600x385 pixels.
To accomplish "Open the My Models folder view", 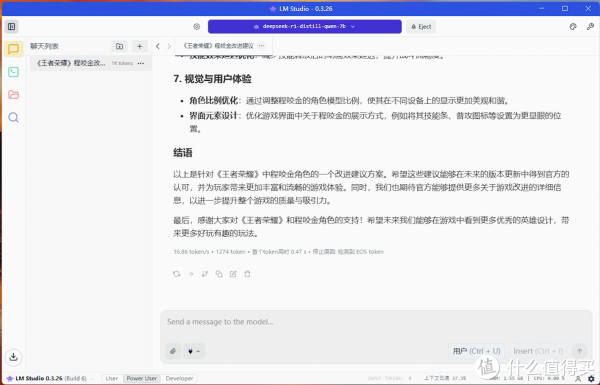I will (13, 95).
